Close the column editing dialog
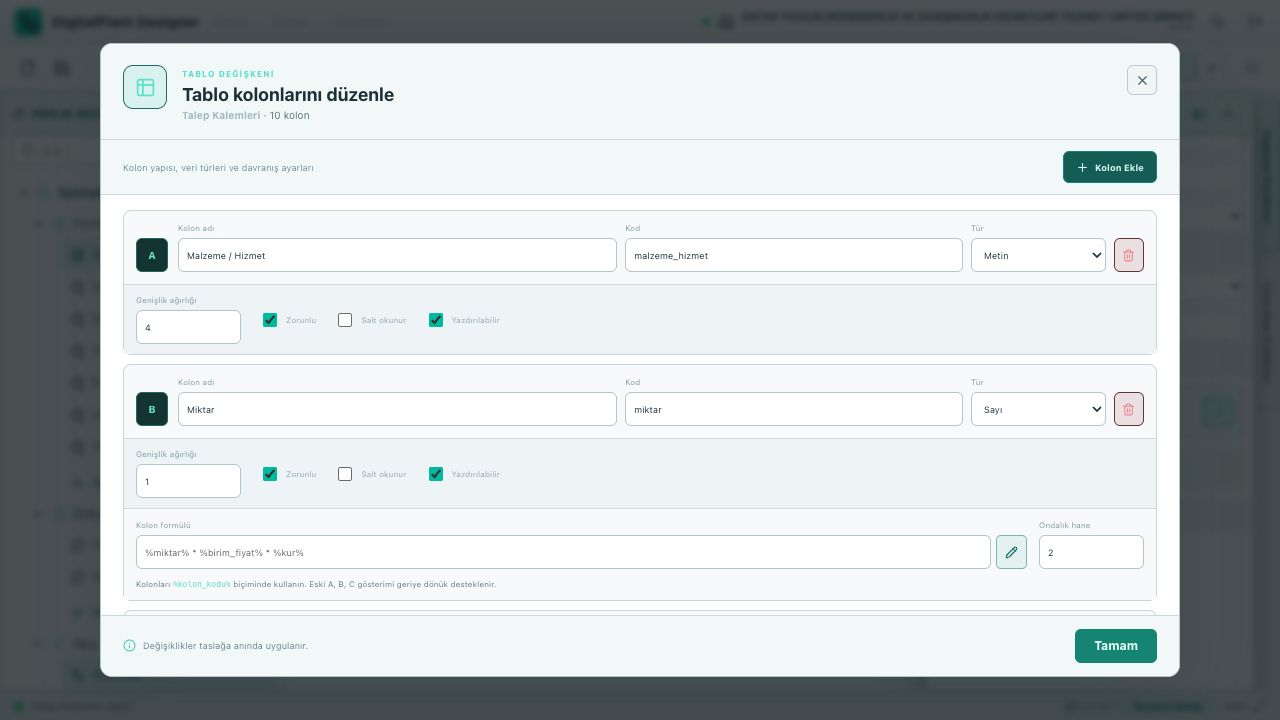The width and height of the screenshot is (1280, 720). click(x=1142, y=80)
